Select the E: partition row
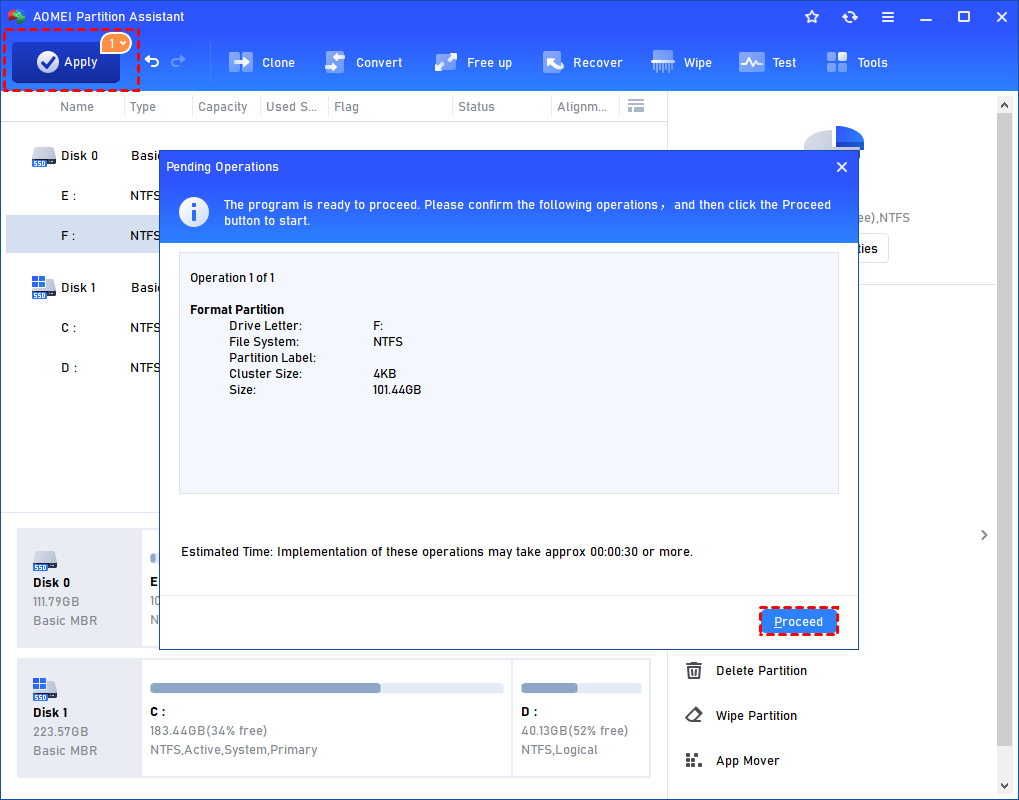This screenshot has width=1019, height=800. click(x=83, y=196)
